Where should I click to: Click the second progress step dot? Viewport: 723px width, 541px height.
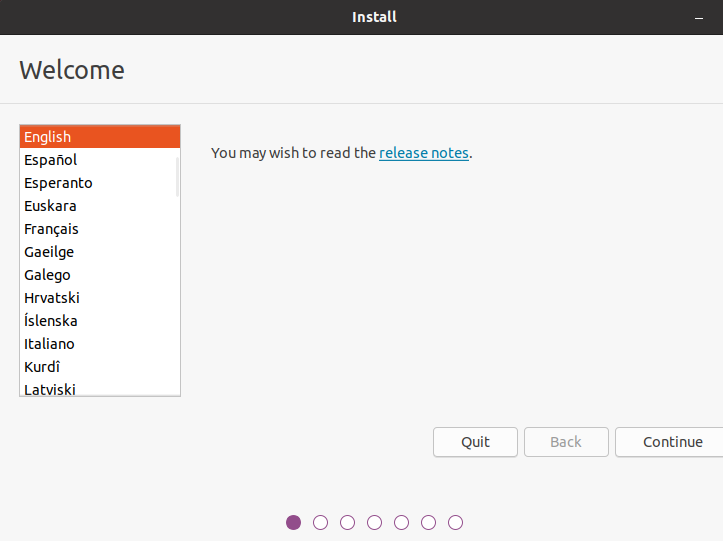pyautogui.click(x=321, y=522)
